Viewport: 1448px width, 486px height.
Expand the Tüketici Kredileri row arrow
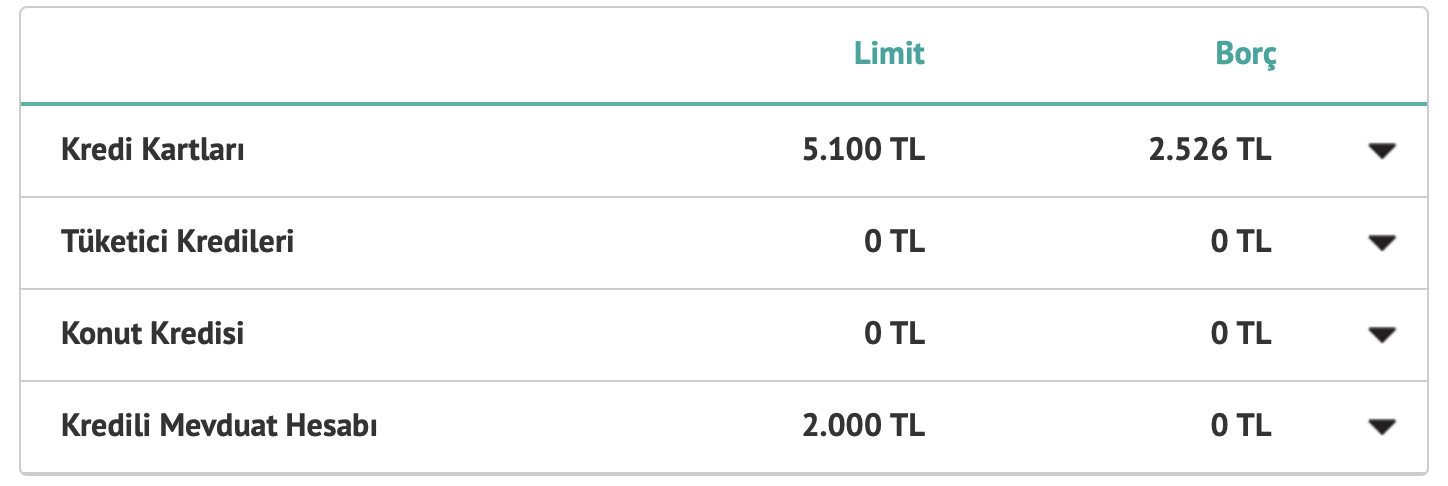click(x=1381, y=242)
